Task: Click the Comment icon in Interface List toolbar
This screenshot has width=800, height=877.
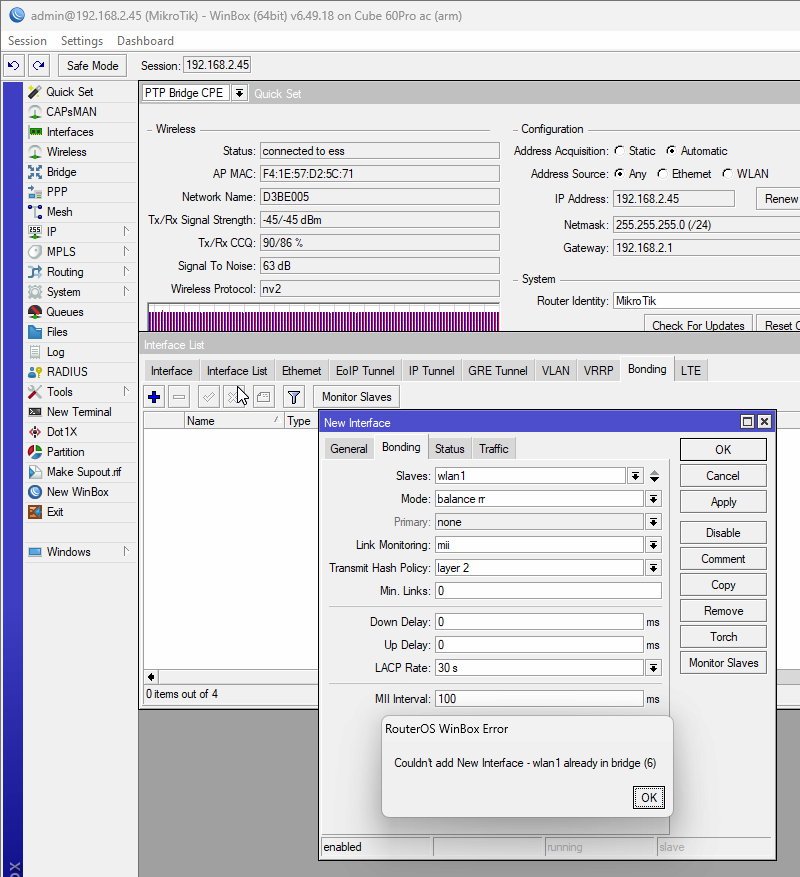Action: pyautogui.click(x=263, y=397)
